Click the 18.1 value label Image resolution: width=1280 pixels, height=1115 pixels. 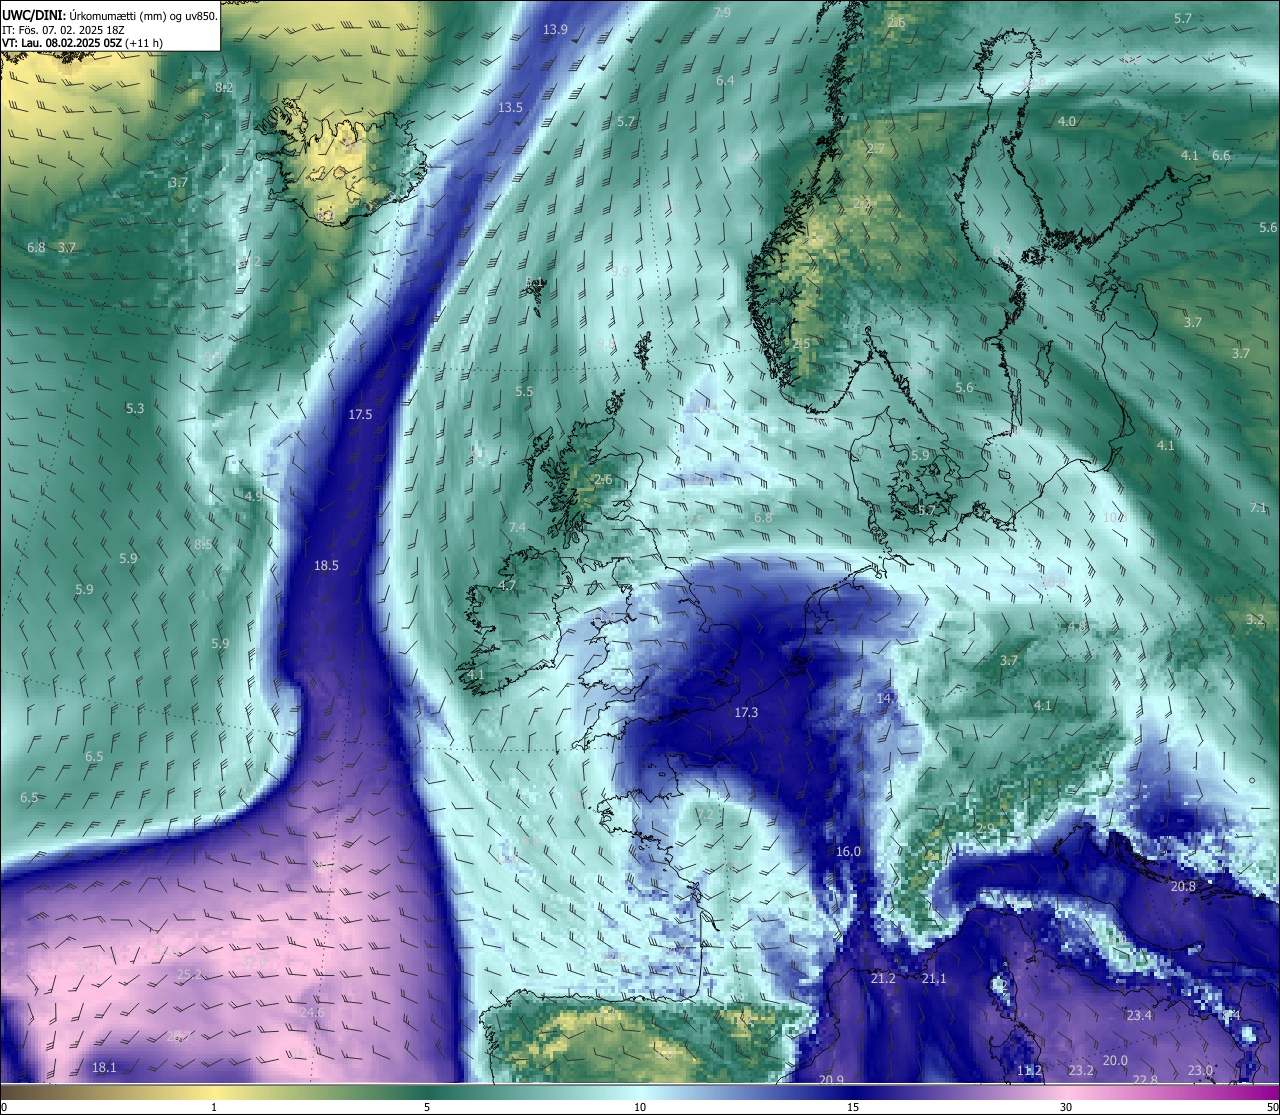pos(104,1067)
